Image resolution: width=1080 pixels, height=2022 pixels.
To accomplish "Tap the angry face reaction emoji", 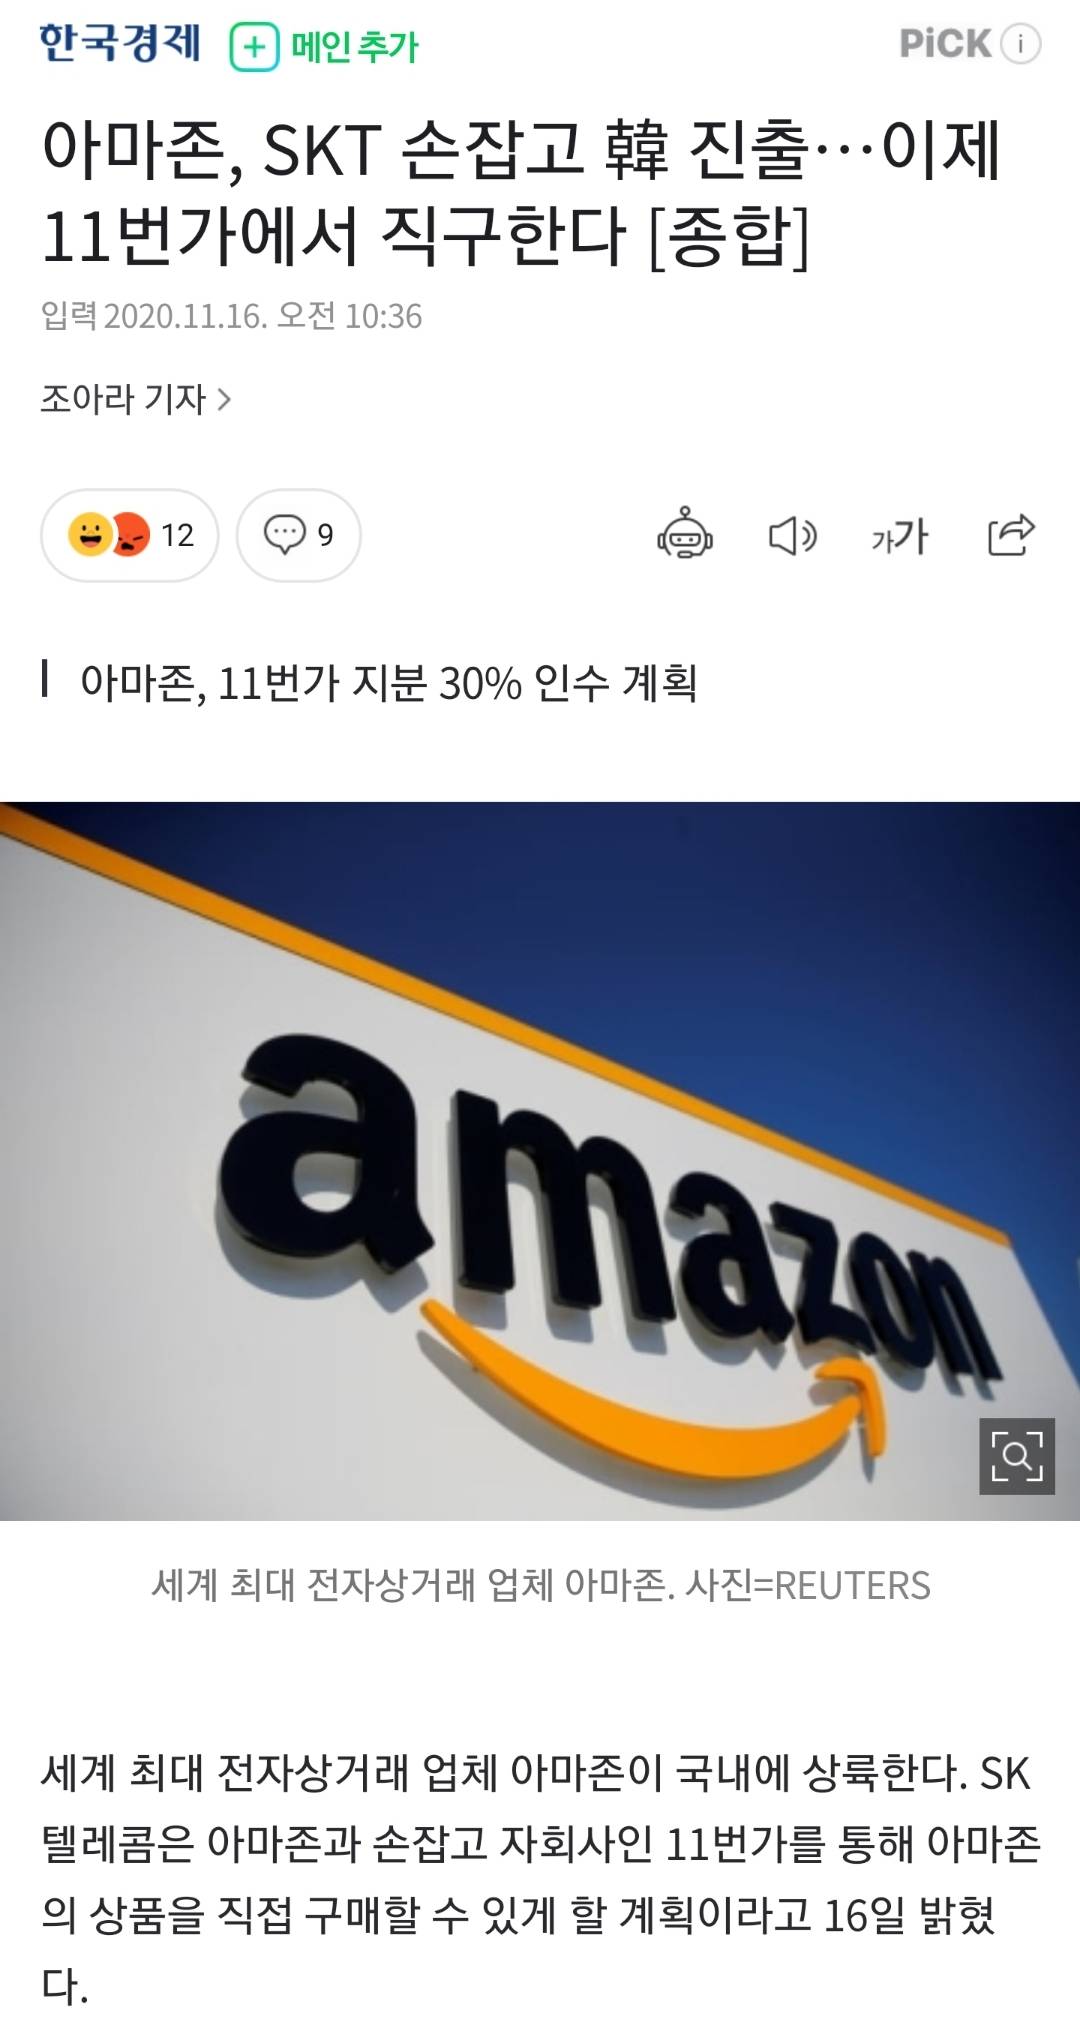I will click(128, 535).
